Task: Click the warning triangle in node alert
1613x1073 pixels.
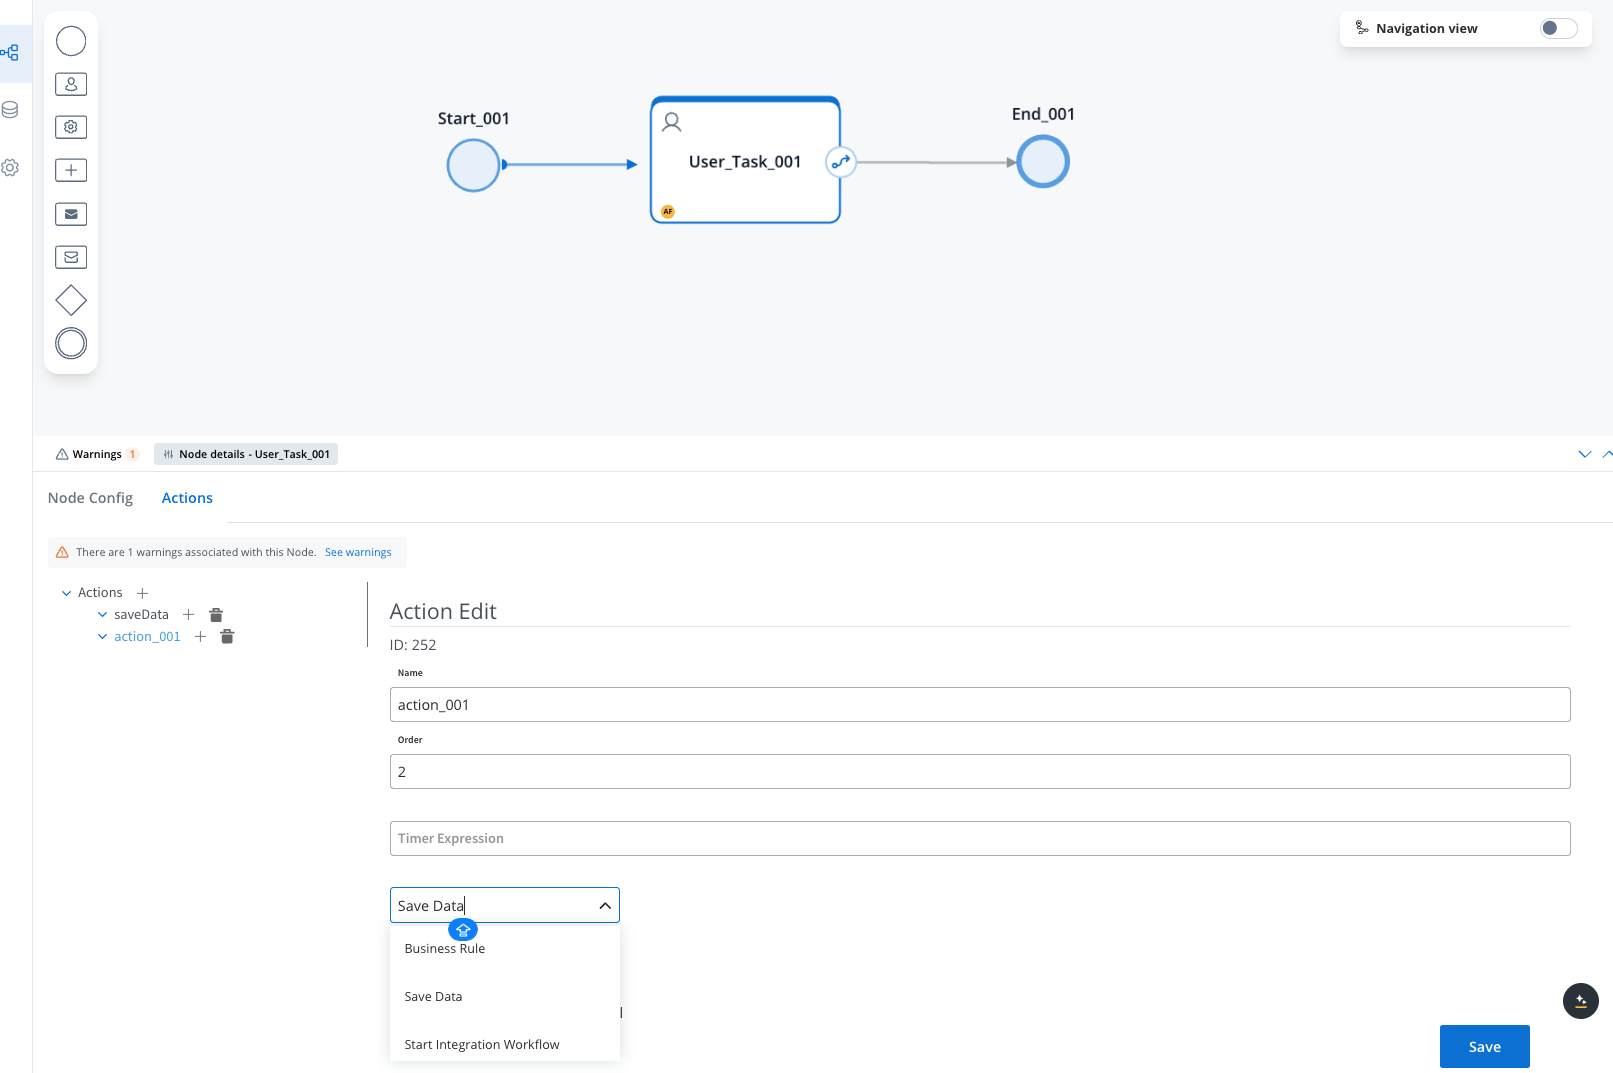Action: tap(62, 552)
